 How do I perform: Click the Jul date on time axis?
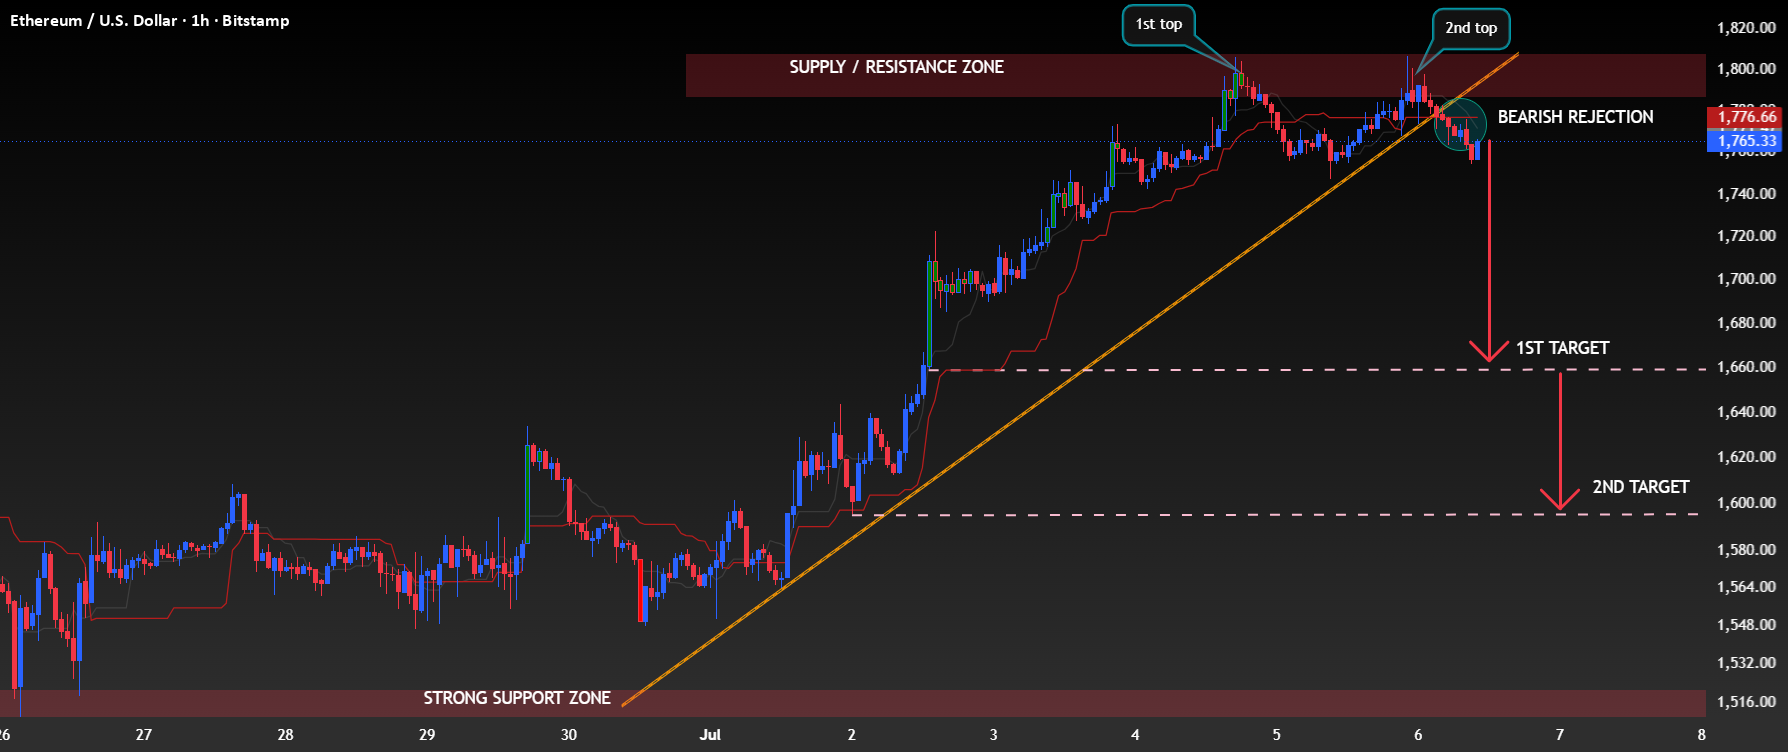point(710,735)
